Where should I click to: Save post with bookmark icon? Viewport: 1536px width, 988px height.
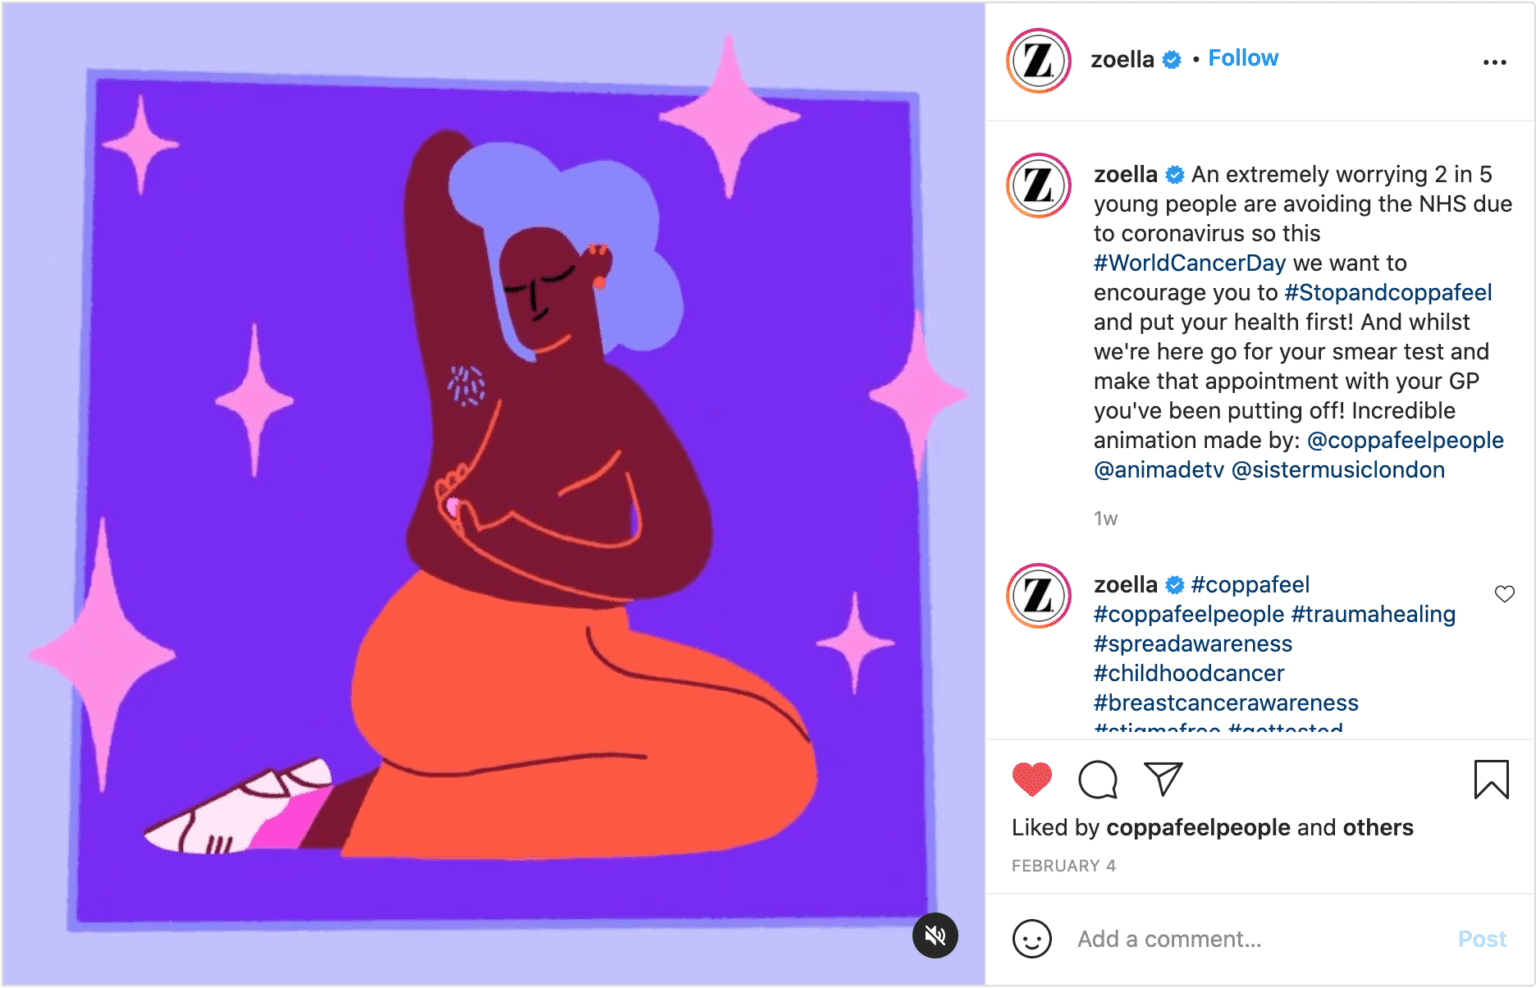(x=1491, y=779)
